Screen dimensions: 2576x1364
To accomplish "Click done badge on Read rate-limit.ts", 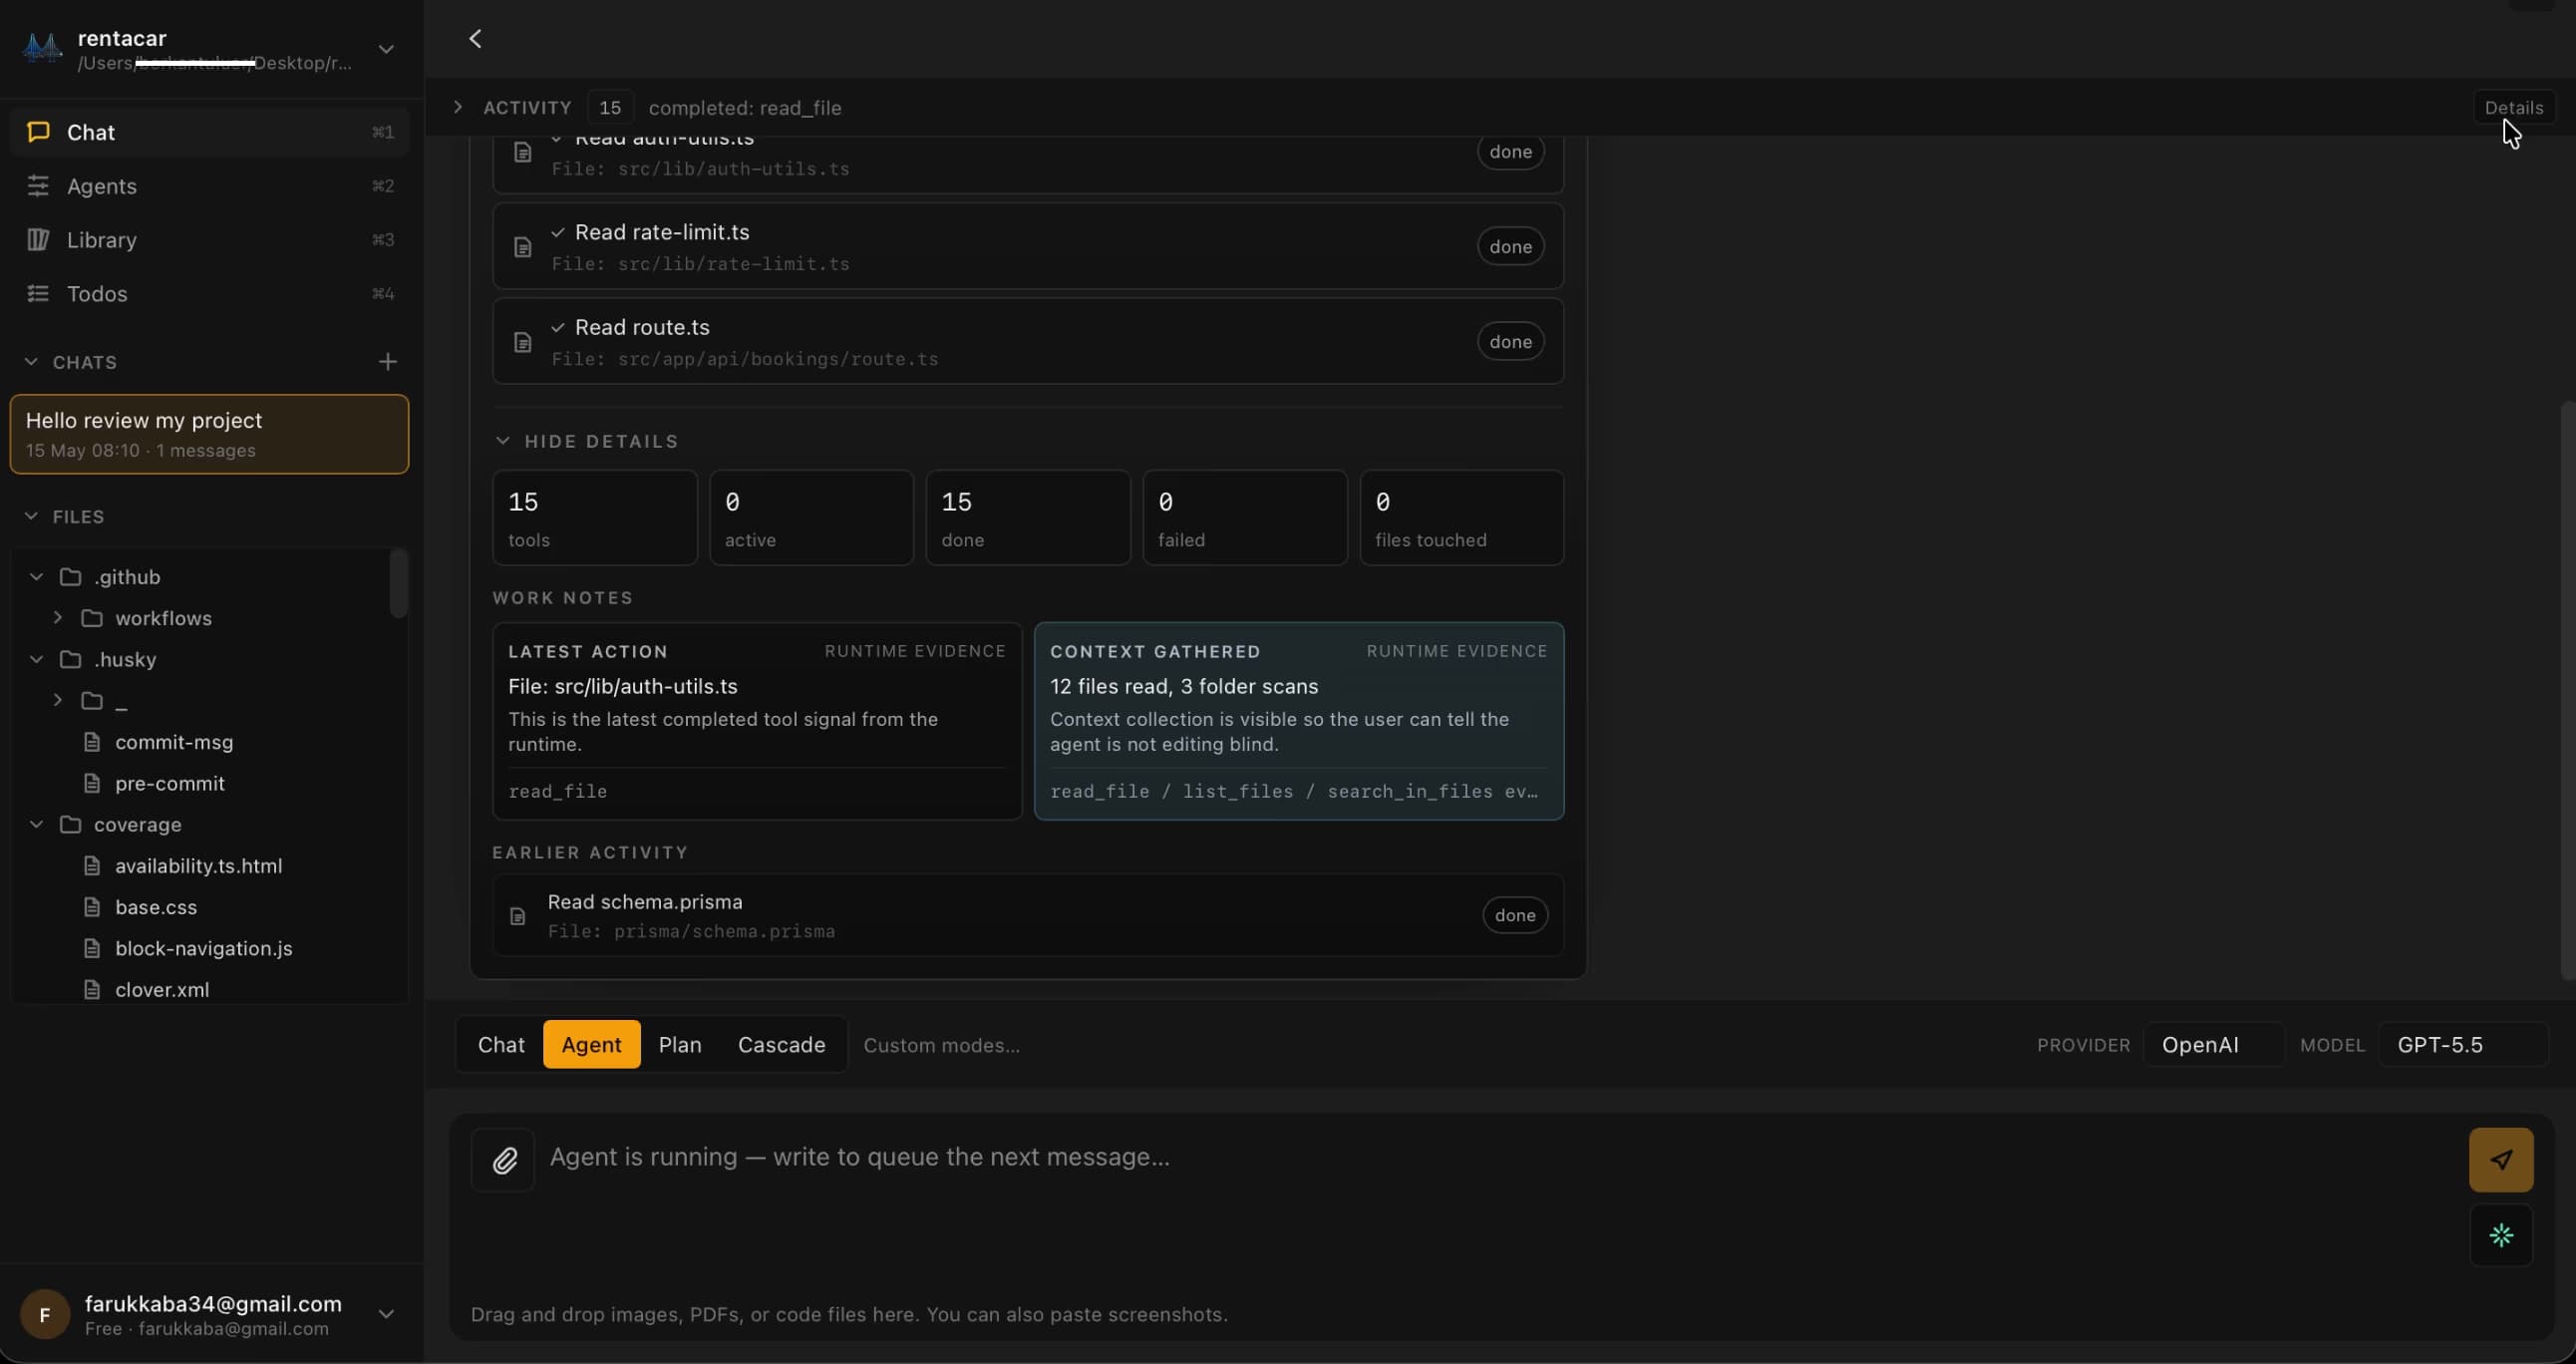I will point(1510,247).
